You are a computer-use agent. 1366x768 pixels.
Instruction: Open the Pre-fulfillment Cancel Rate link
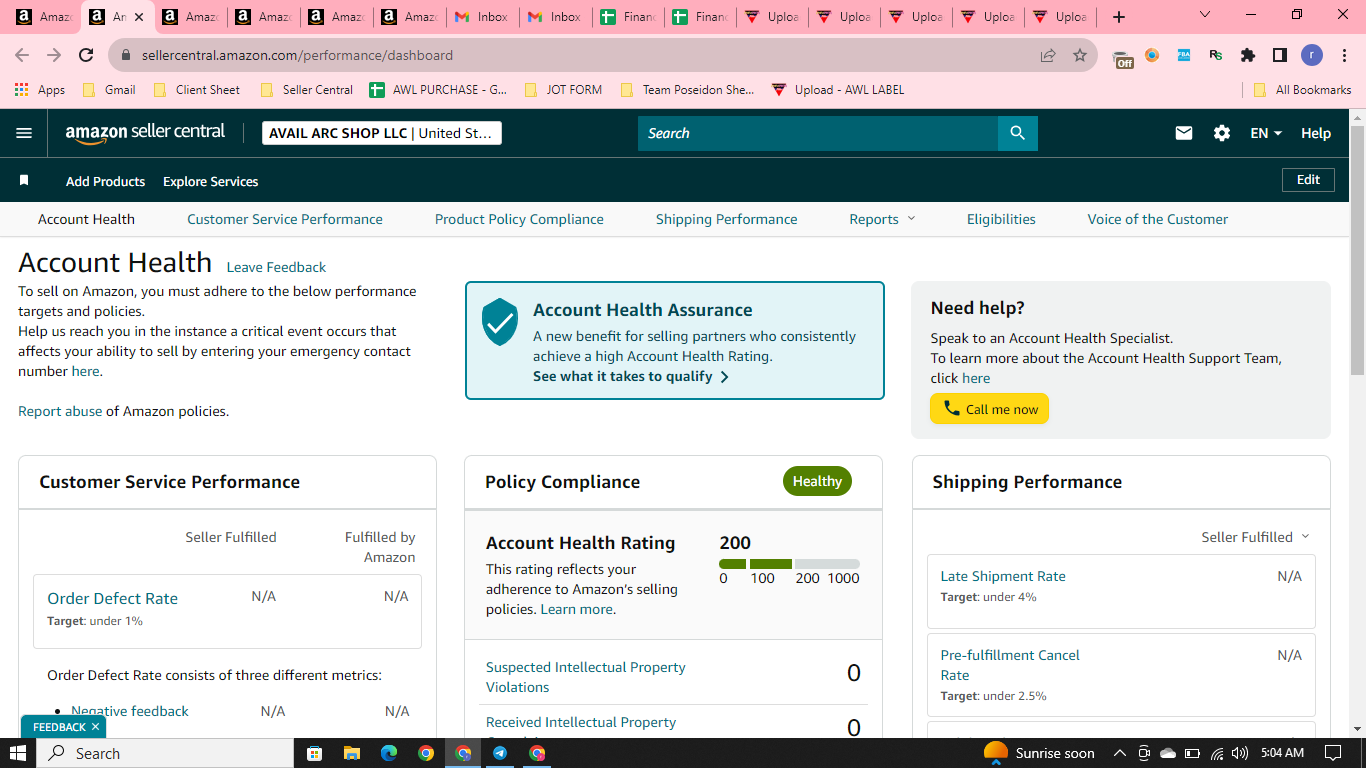[x=1010, y=665]
